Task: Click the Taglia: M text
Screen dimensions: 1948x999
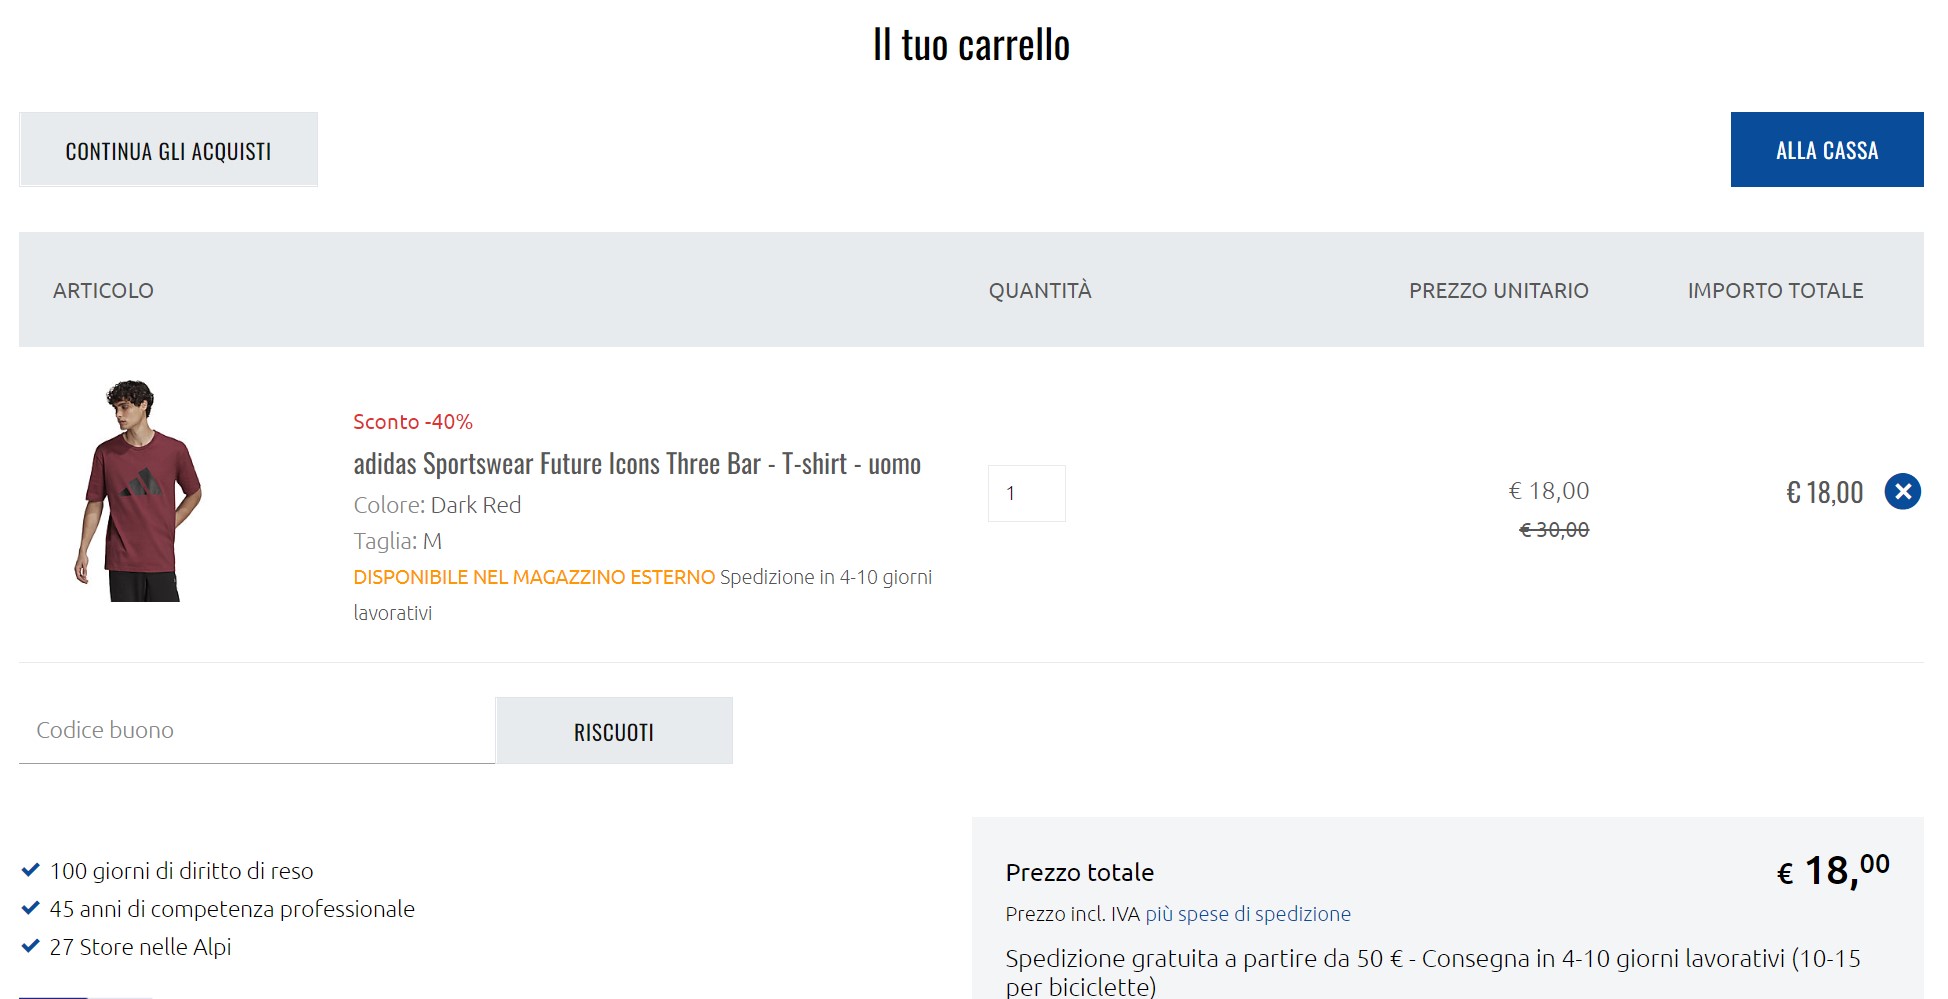Action: [397, 541]
